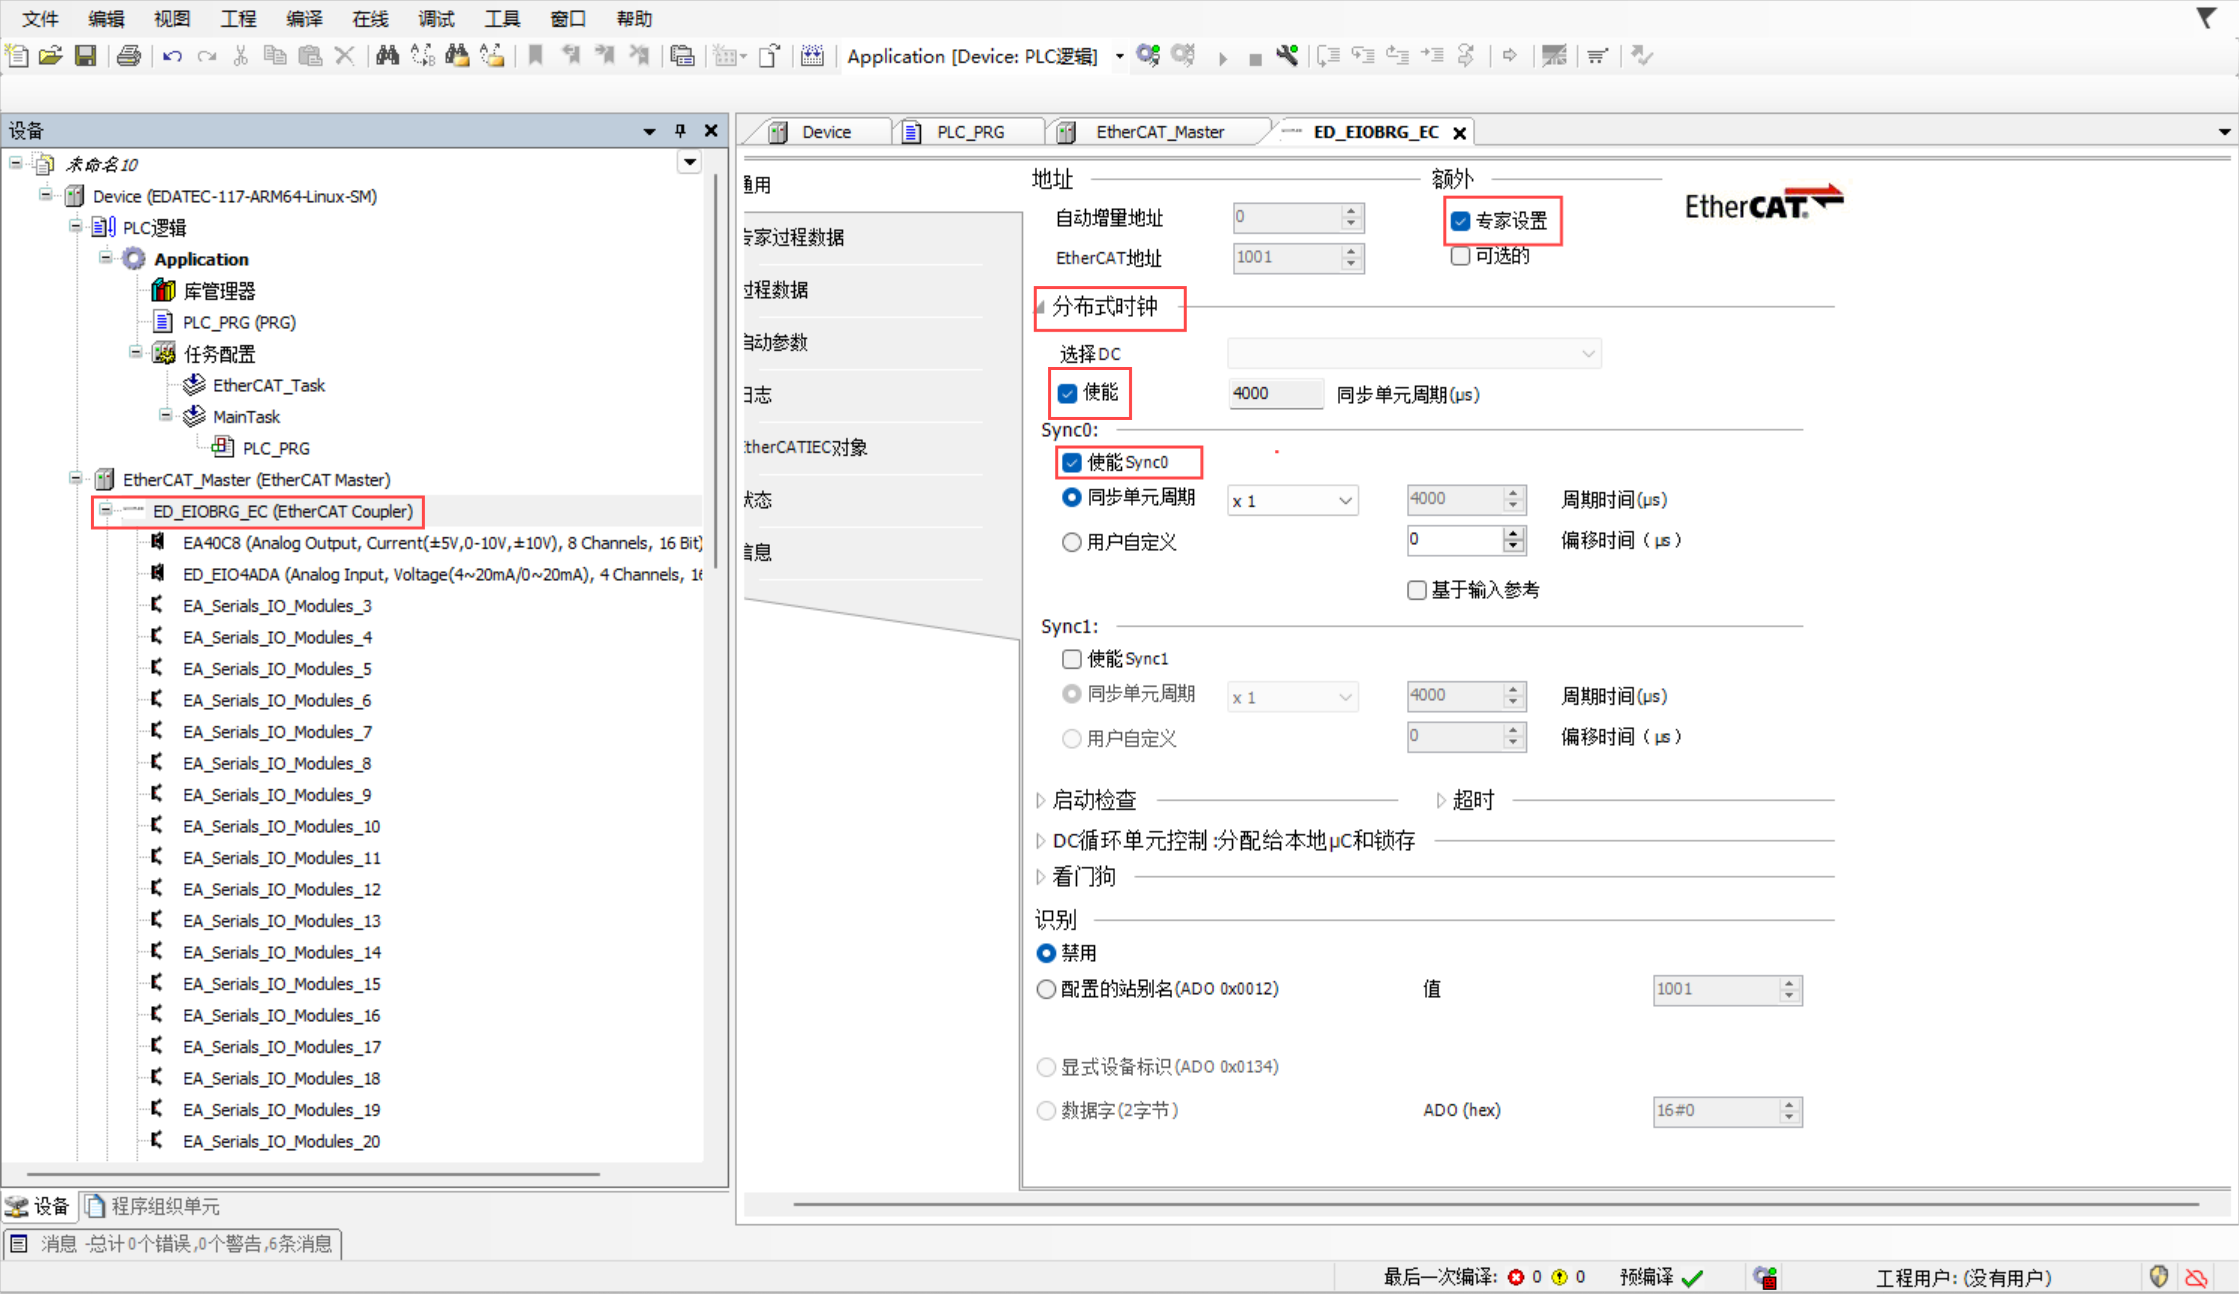Viewport: 2239px width, 1294px height.
Task: Toggle bookmark with the flag icon
Action: point(535,56)
